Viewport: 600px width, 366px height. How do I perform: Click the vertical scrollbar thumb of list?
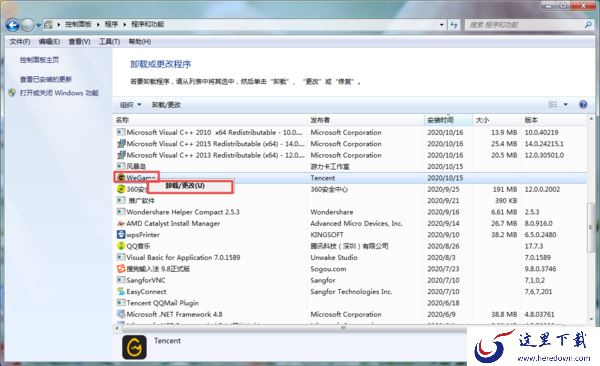pos(591,227)
